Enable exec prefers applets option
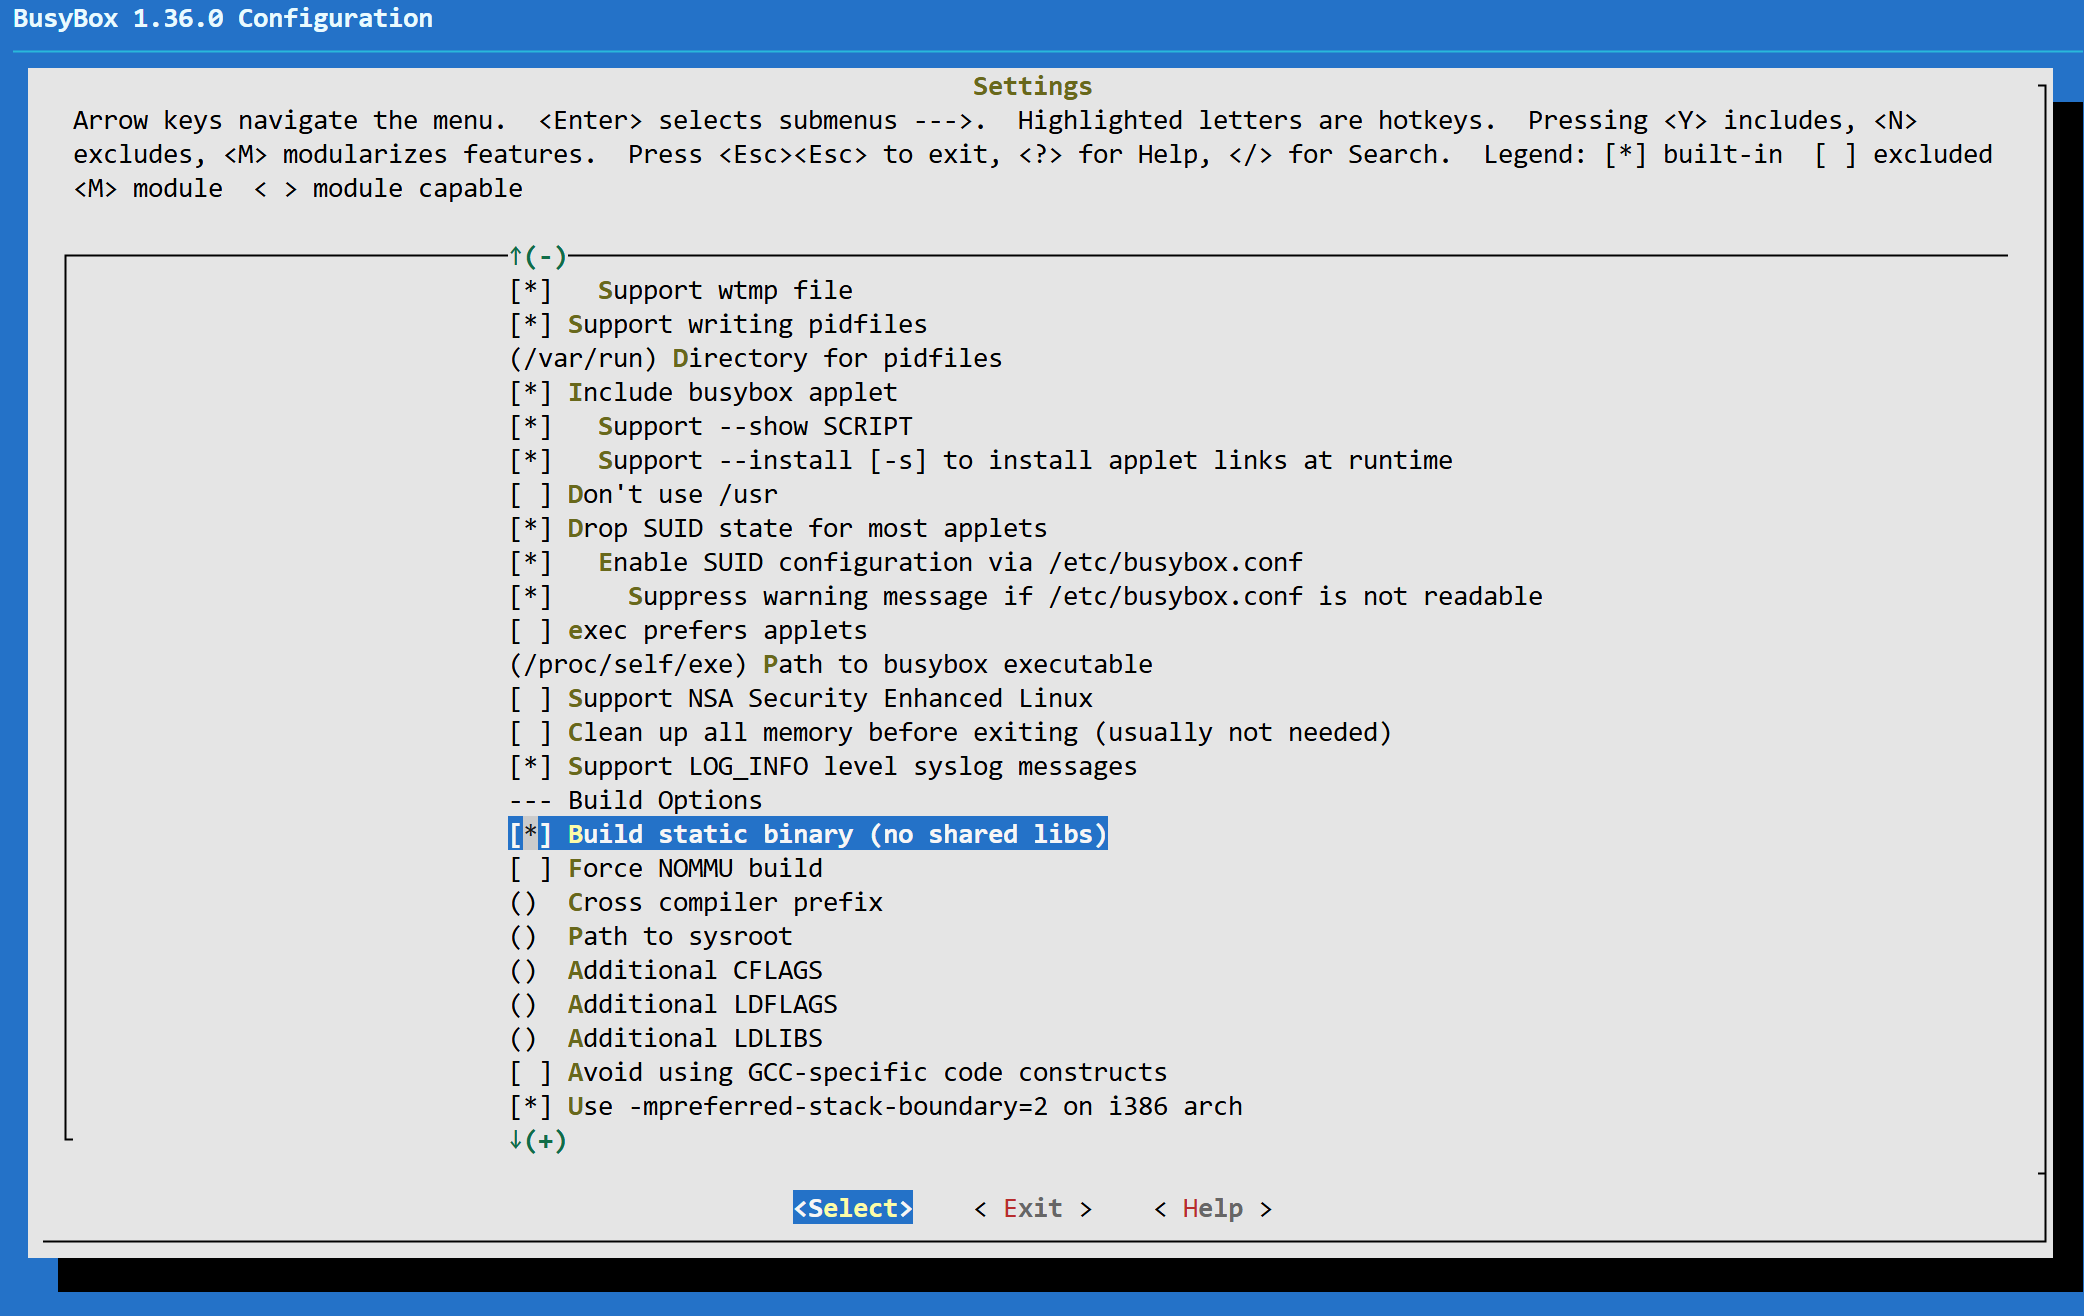Screen dimensions: 2084x1316 [x=688, y=630]
